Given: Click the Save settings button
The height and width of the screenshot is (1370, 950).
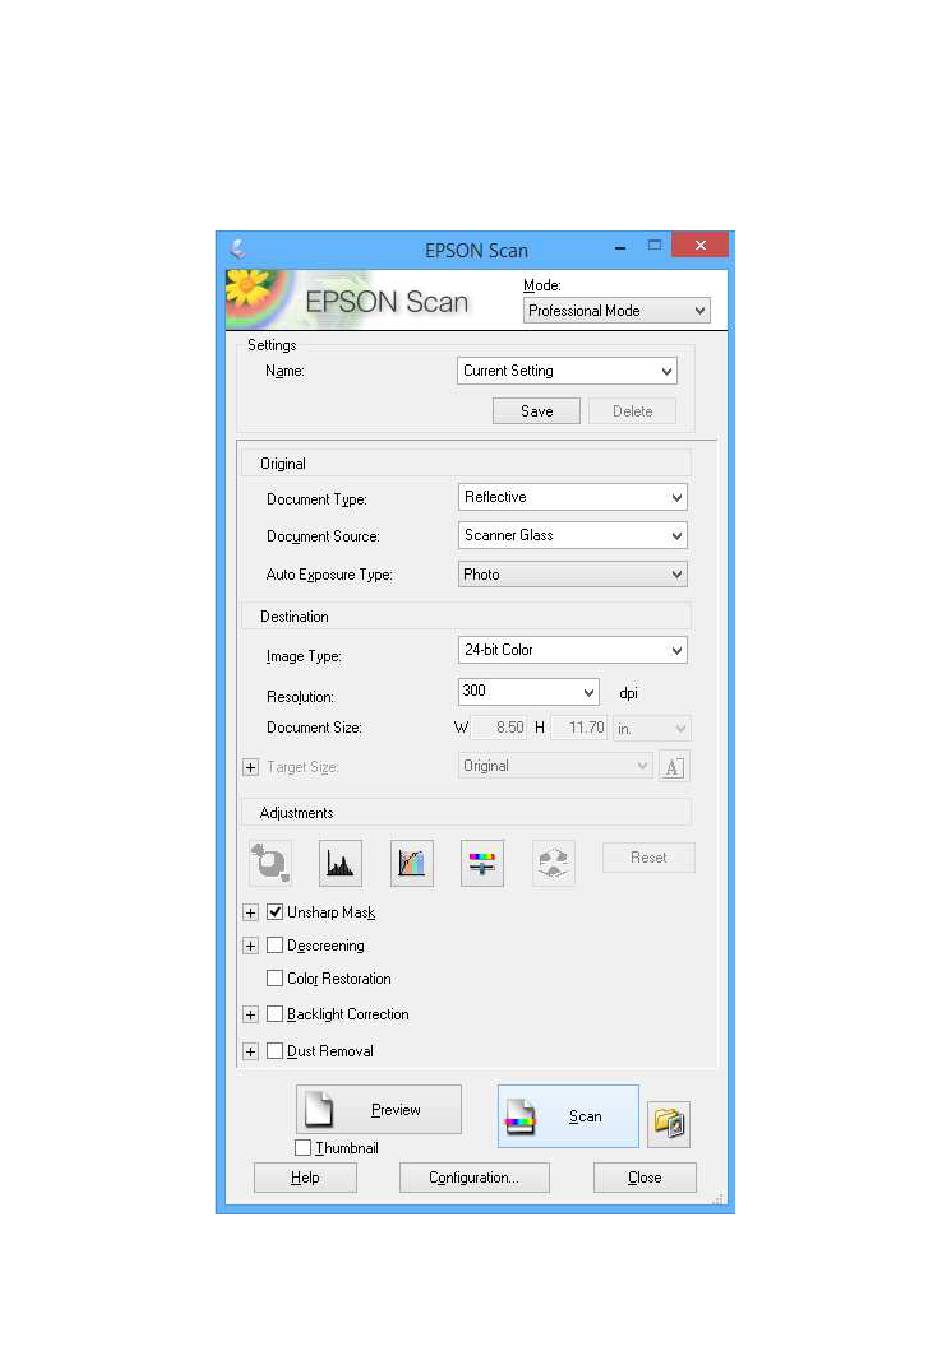Looking at the screenshot, I should [x=537, y=411].
